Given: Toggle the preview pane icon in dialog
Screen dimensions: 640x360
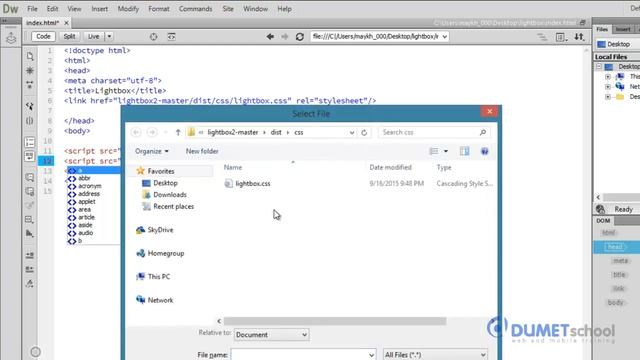Looking at the screenshot, I should click(x=464, y=151).
